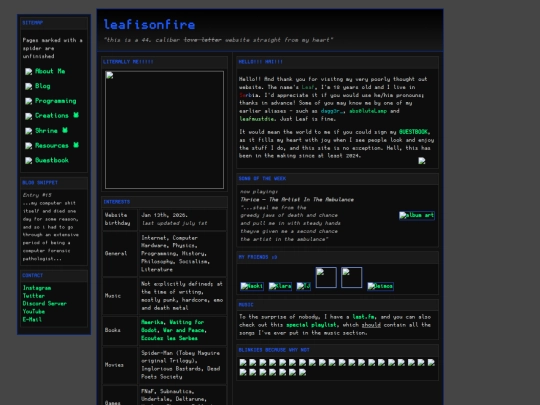Click the broken image icon beside Blog
The image size is (540, 405).
click(29, 86)
